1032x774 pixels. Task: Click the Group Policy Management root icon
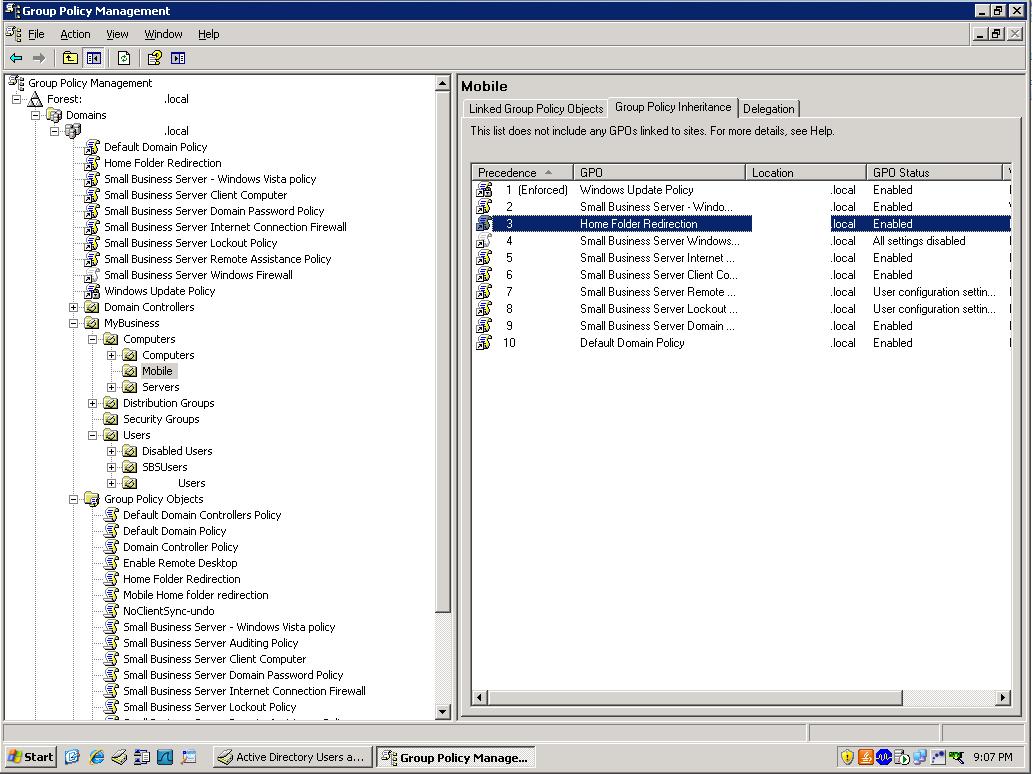coord(16,83)
